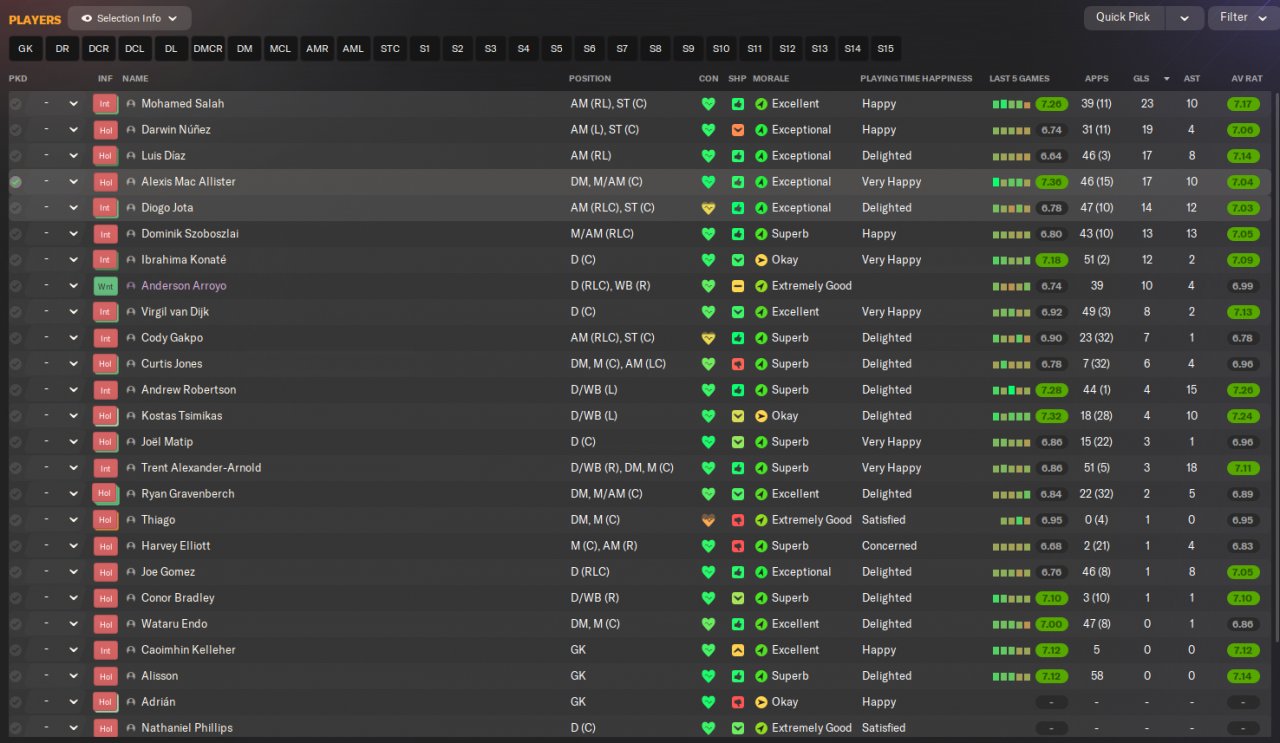Image resolution: width=1280 pixels, height=743 pixels.
Task: Click the player info icon beside Virgil van Dijk
Action: [130, 312]
